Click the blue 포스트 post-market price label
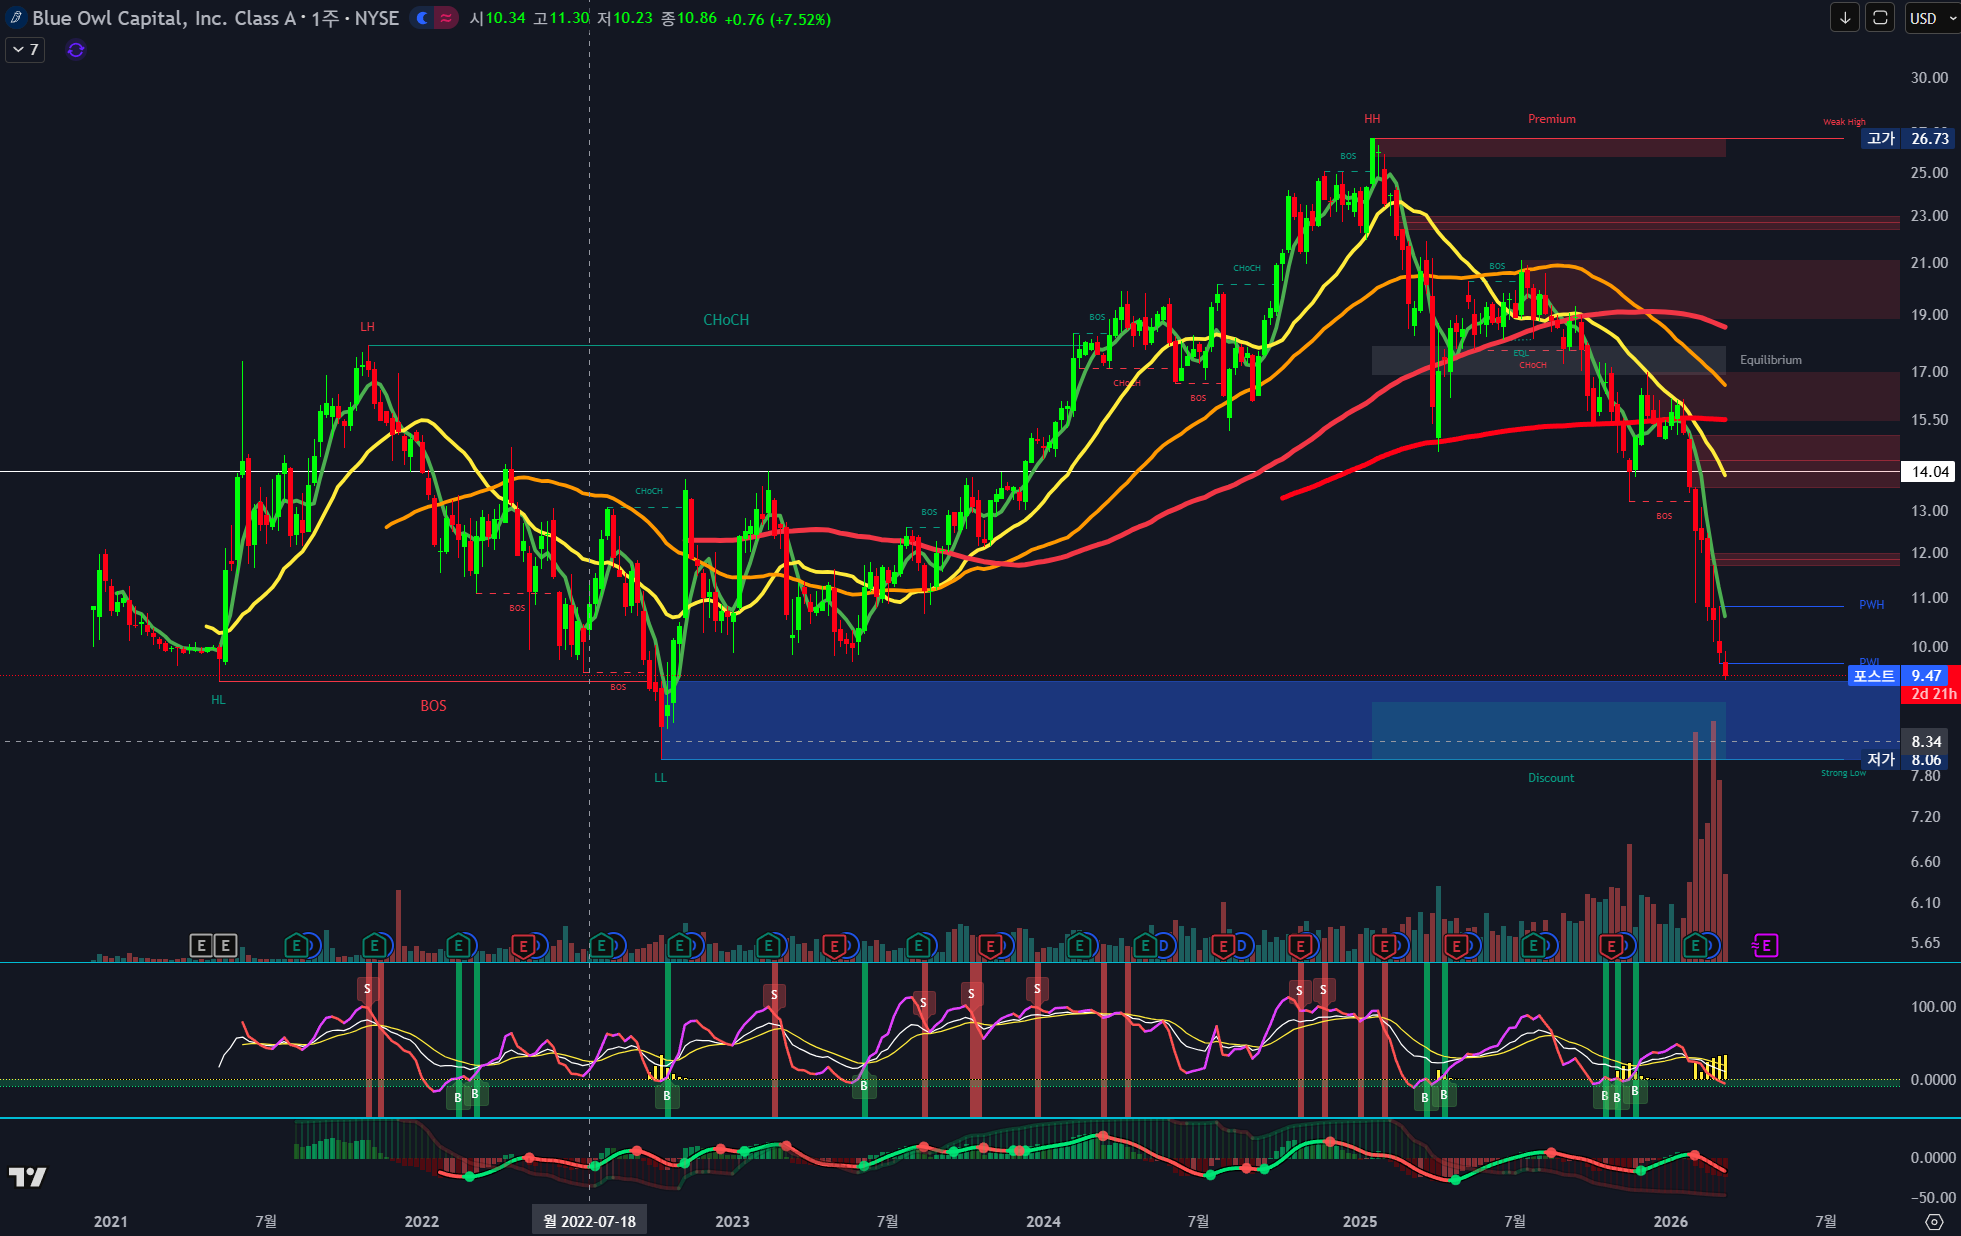Image resolution: width=1961 pixels, height=1236 pixels. (1873, 676)
